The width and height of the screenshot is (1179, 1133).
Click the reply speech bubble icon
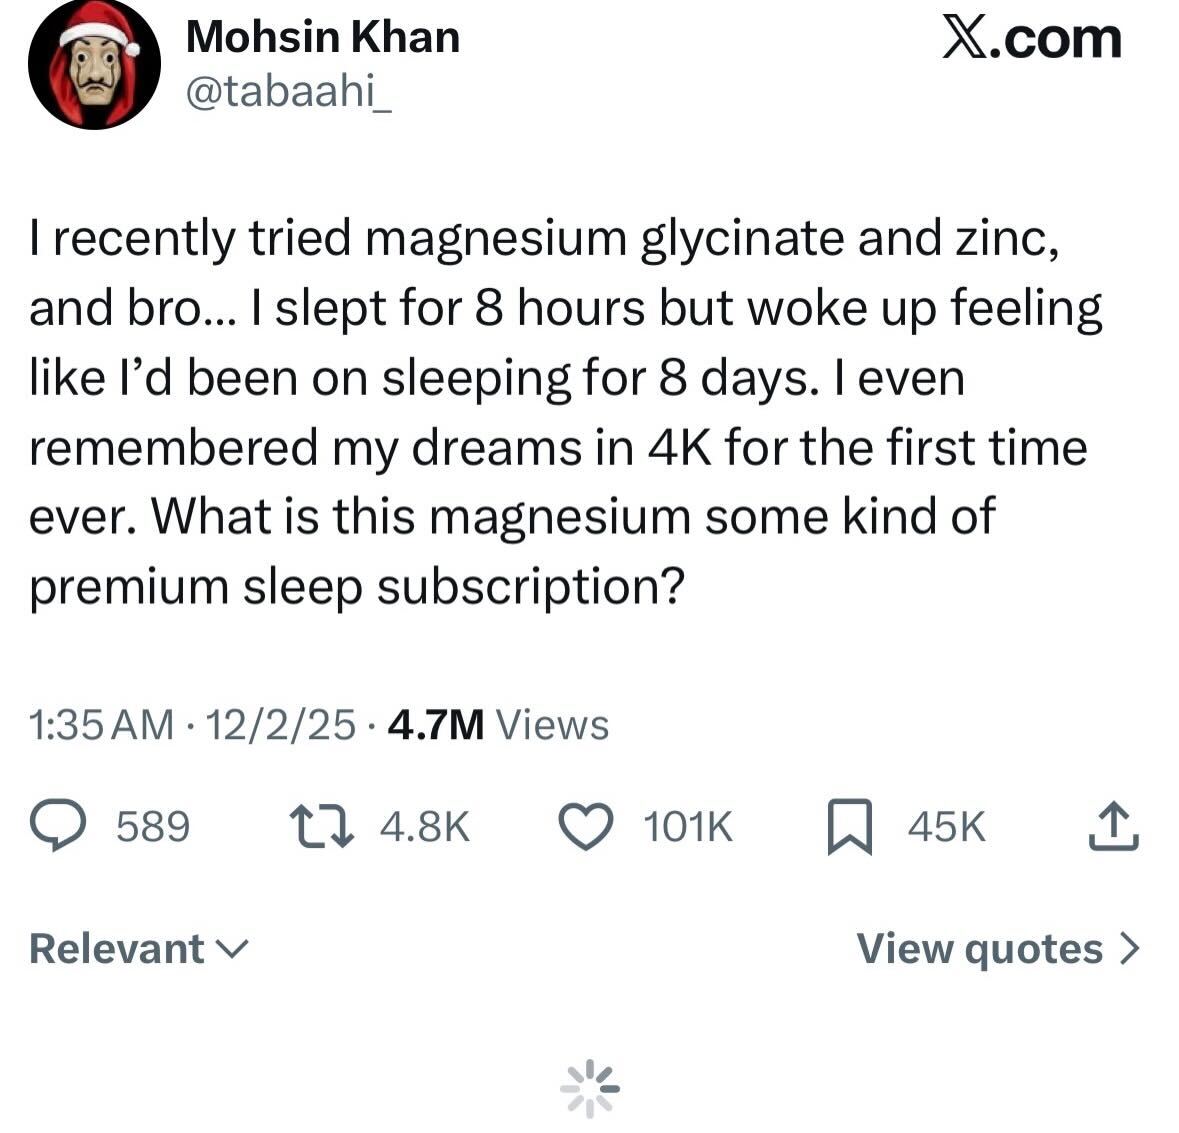tap(59, 828)
